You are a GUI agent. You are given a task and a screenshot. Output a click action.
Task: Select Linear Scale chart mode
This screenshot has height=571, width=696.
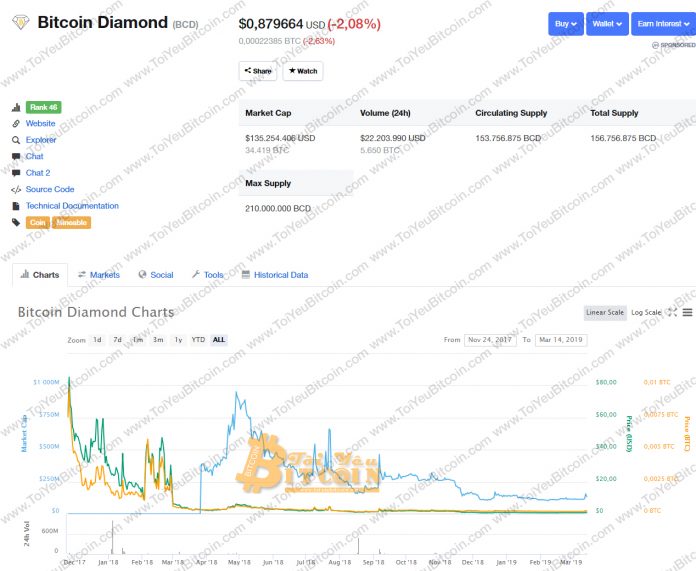pos(605,313)
